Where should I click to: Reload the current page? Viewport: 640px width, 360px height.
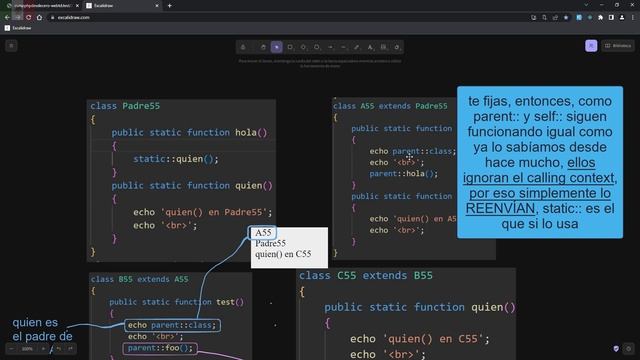[29, 18]
